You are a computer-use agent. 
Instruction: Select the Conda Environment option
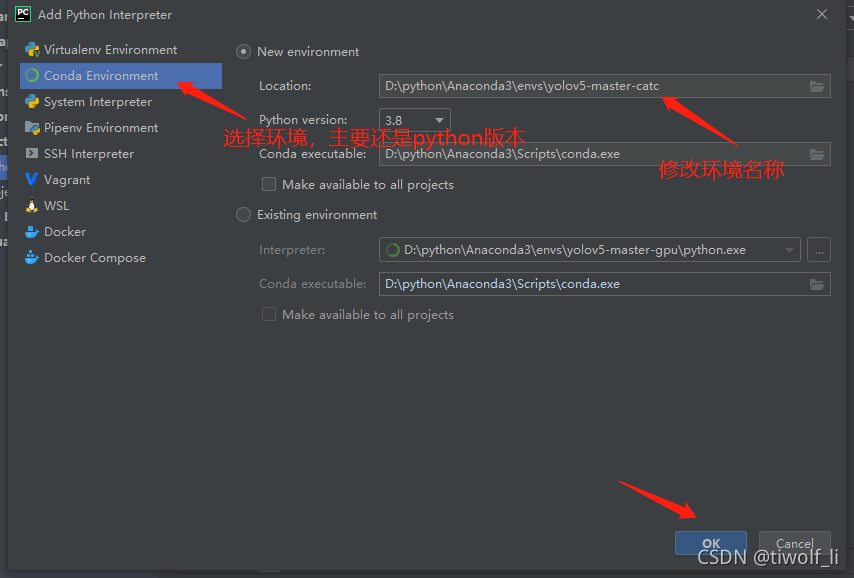[100, 75]
